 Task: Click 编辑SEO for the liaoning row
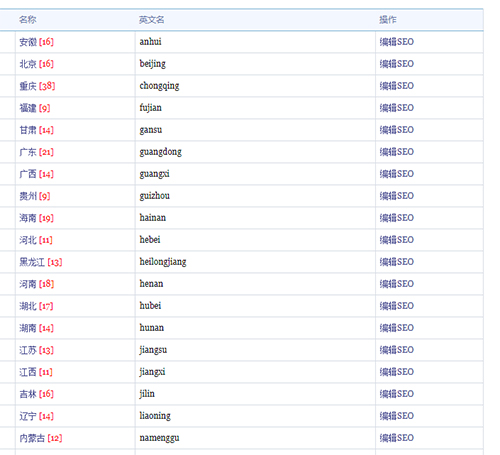[x=397, y=416]
